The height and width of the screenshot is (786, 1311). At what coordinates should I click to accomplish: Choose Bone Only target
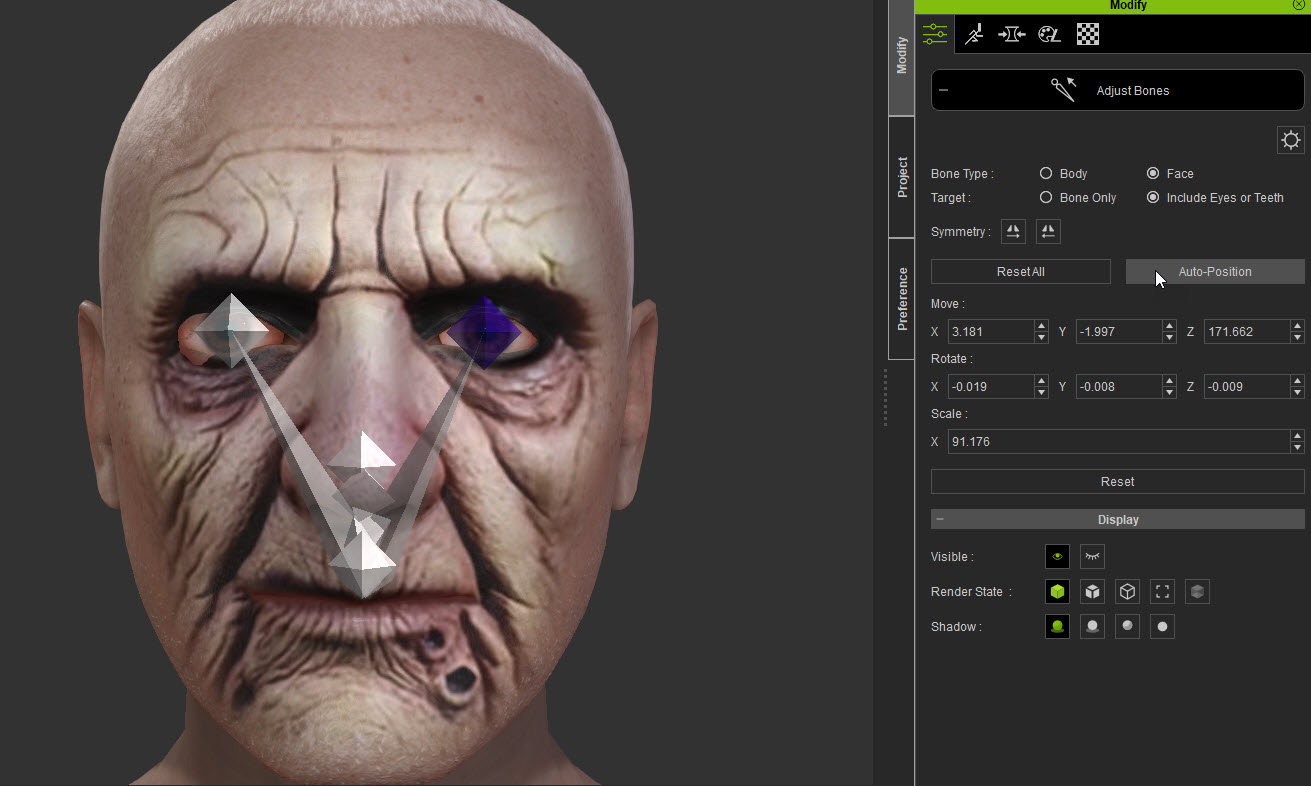pos(1046,197)
